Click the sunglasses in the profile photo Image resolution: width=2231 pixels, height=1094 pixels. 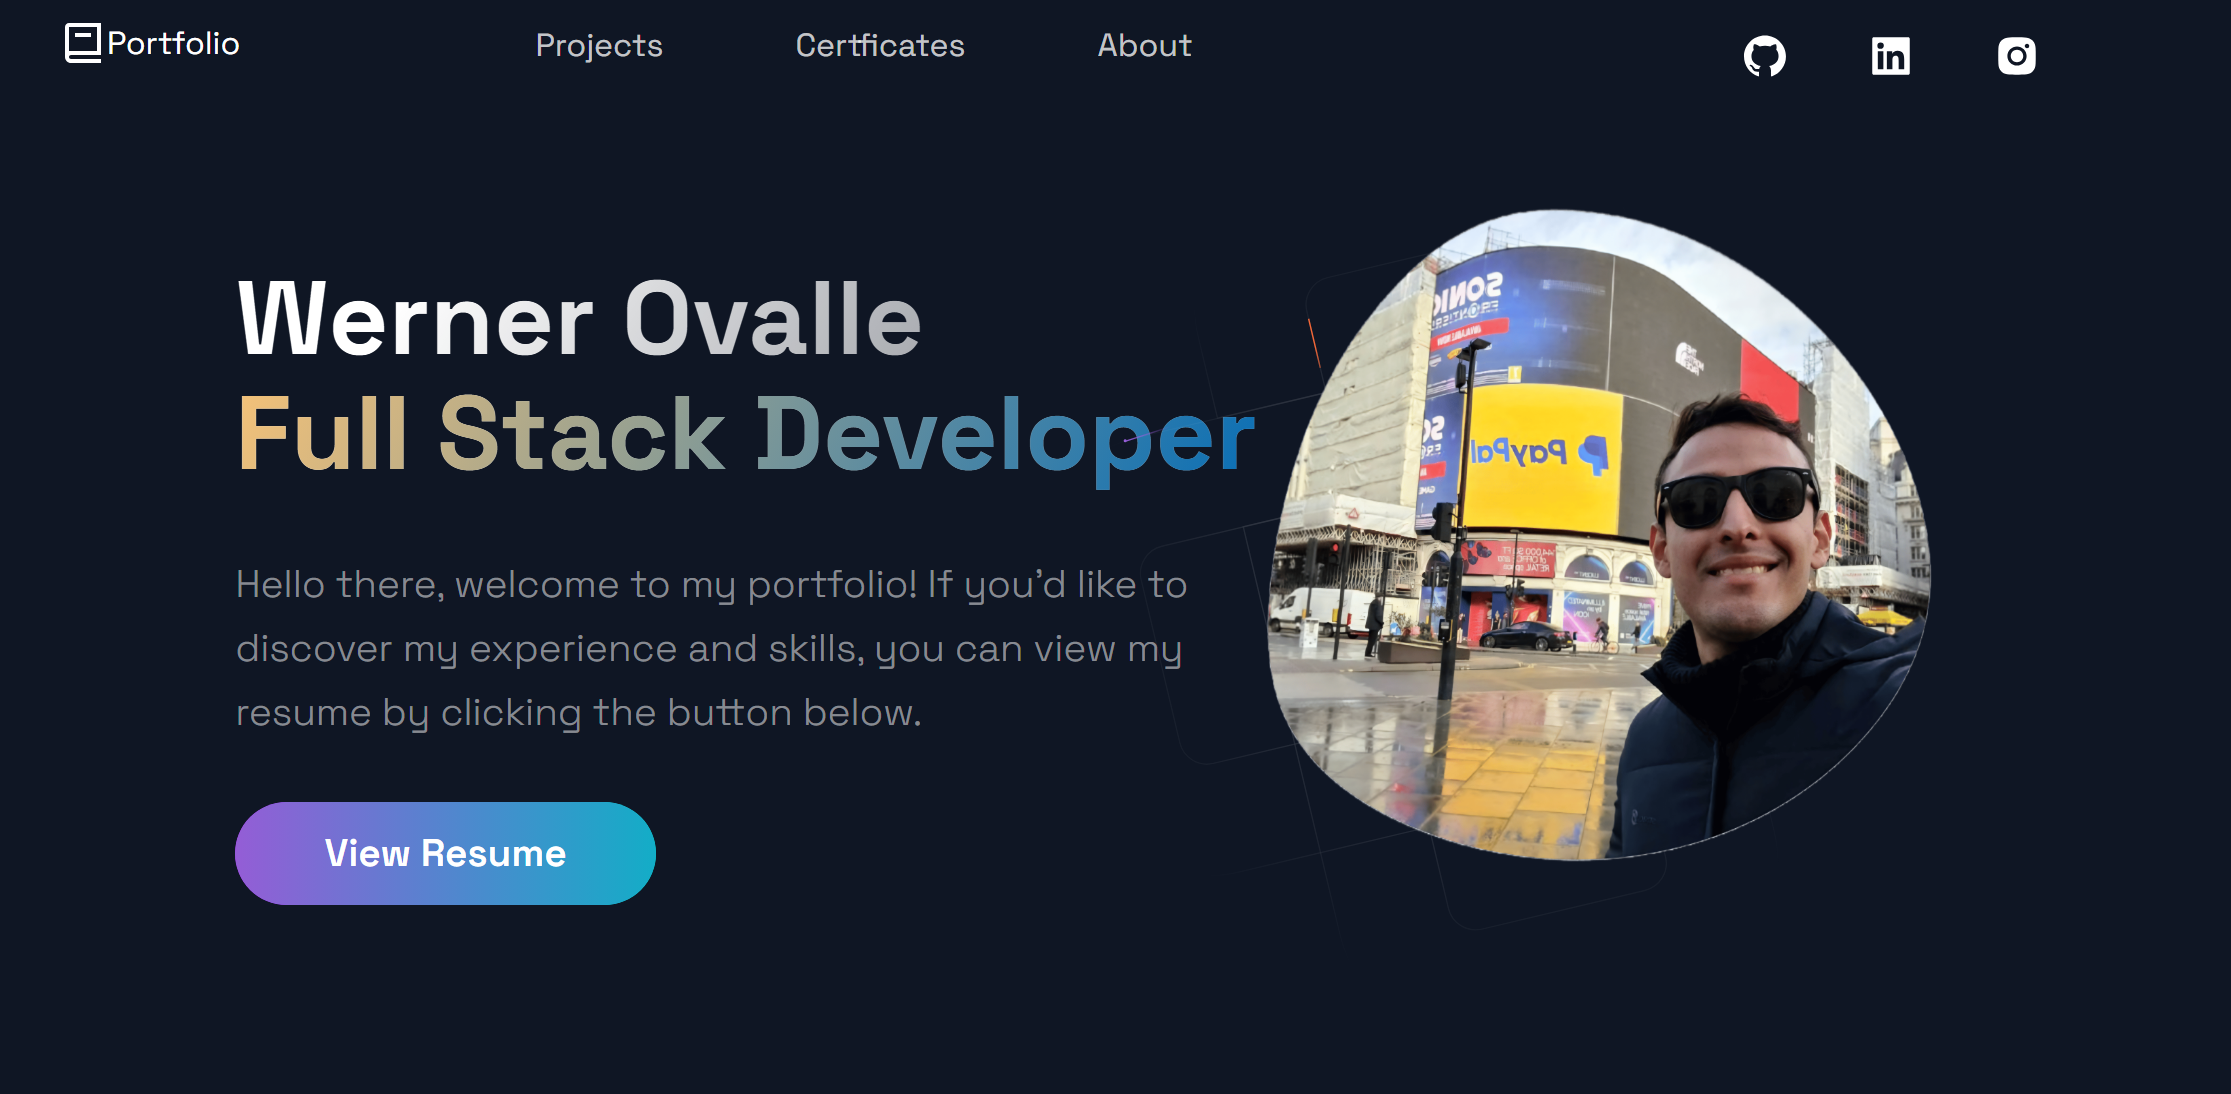pyautogui.click(x=1738, y=496)
